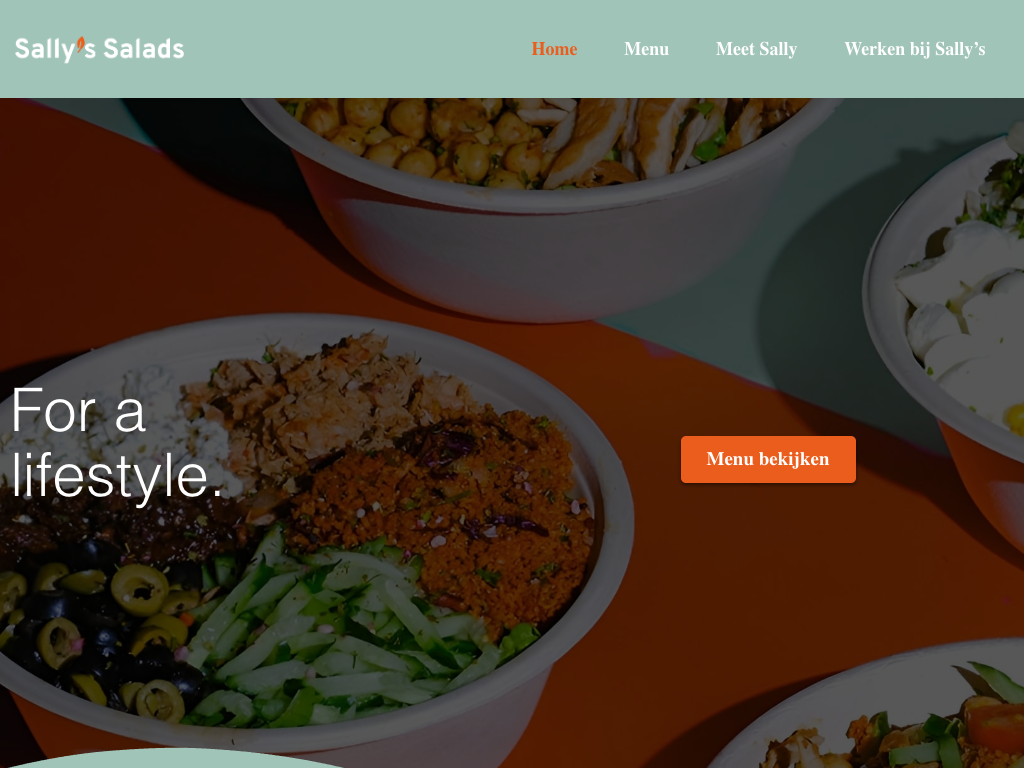Click the "For a lifestyle." heading text
Image resolution: width=1024 pixels, height=768 pixels.
tap(118, 443)
